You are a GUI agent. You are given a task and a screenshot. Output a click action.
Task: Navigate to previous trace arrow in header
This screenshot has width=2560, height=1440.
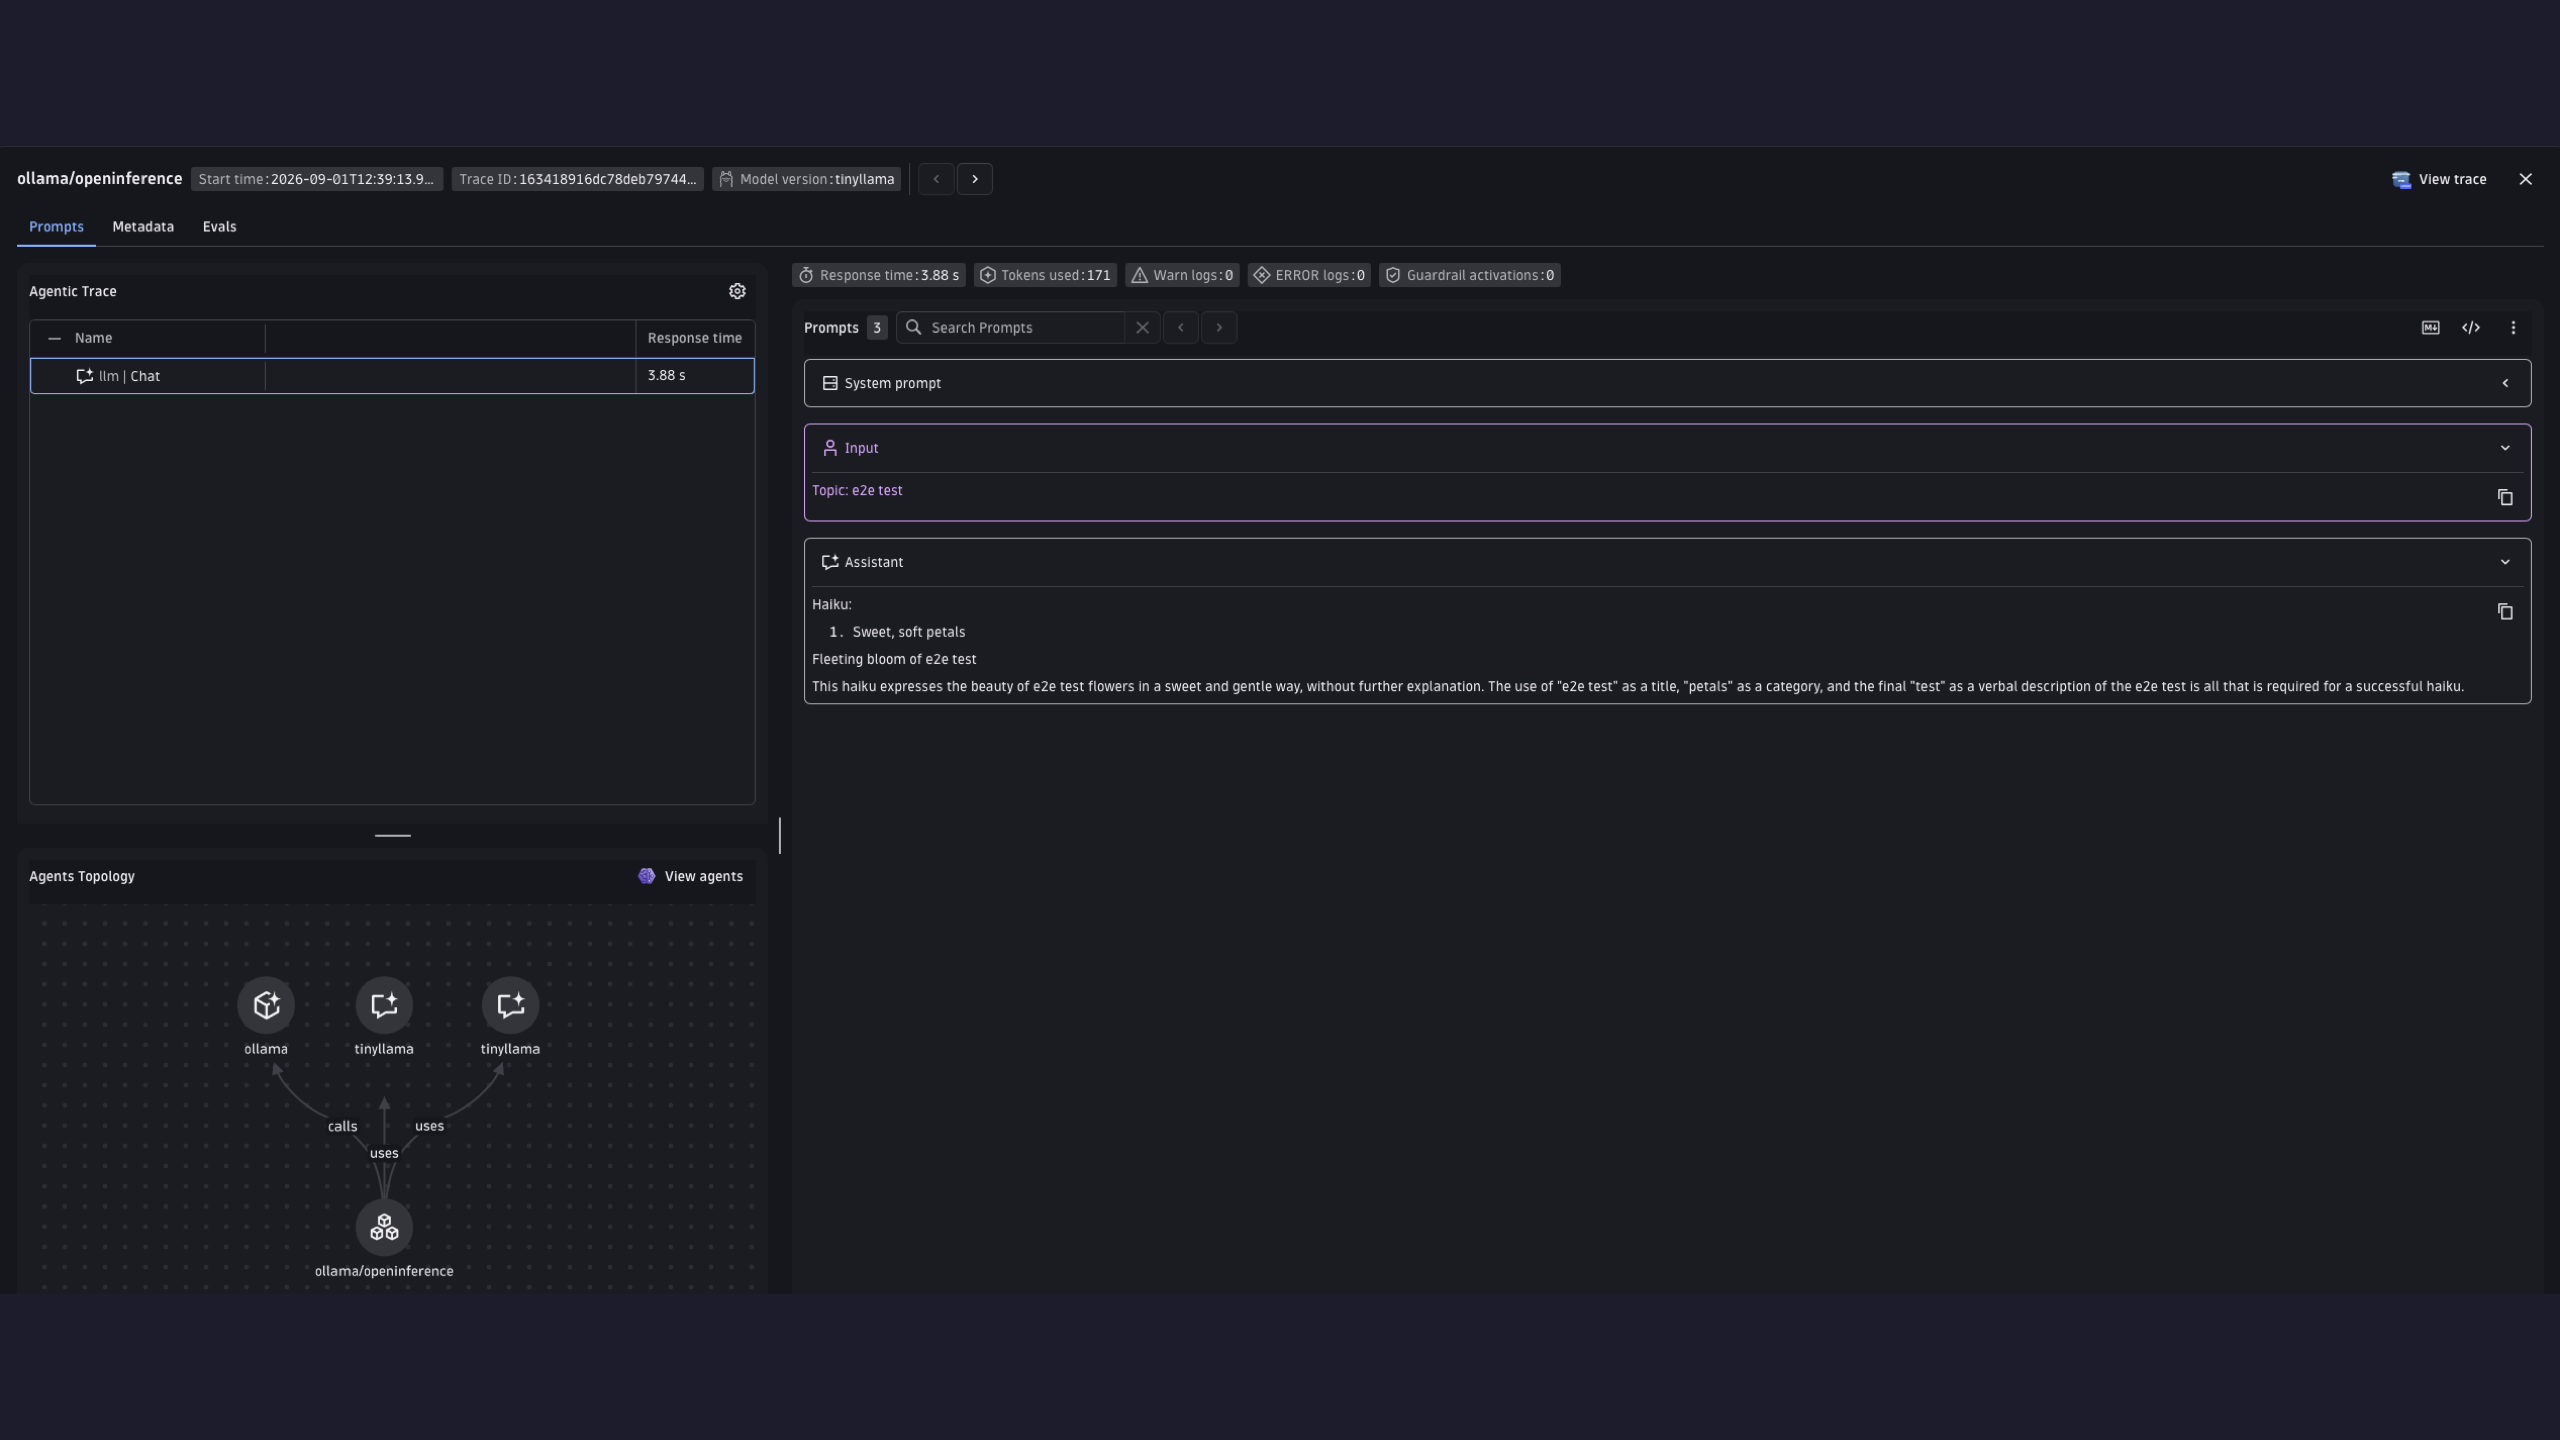tap(936, 179)
